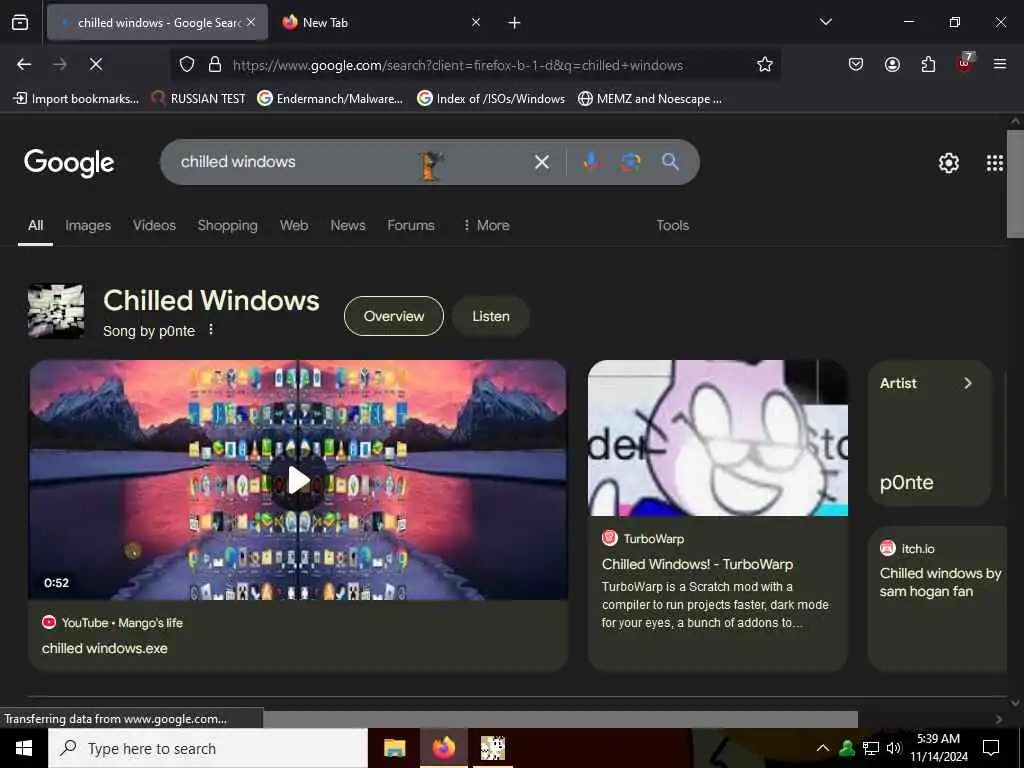The width and height of the screenshot is (1024, 768).
Task: Close the chilled windows Google tab
Action: [x=251, y=22]
